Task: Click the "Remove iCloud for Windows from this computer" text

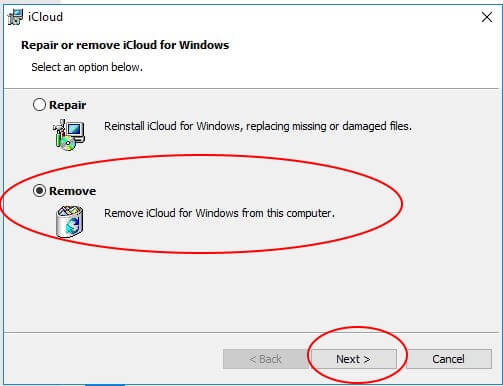Action: click(220, 213)
